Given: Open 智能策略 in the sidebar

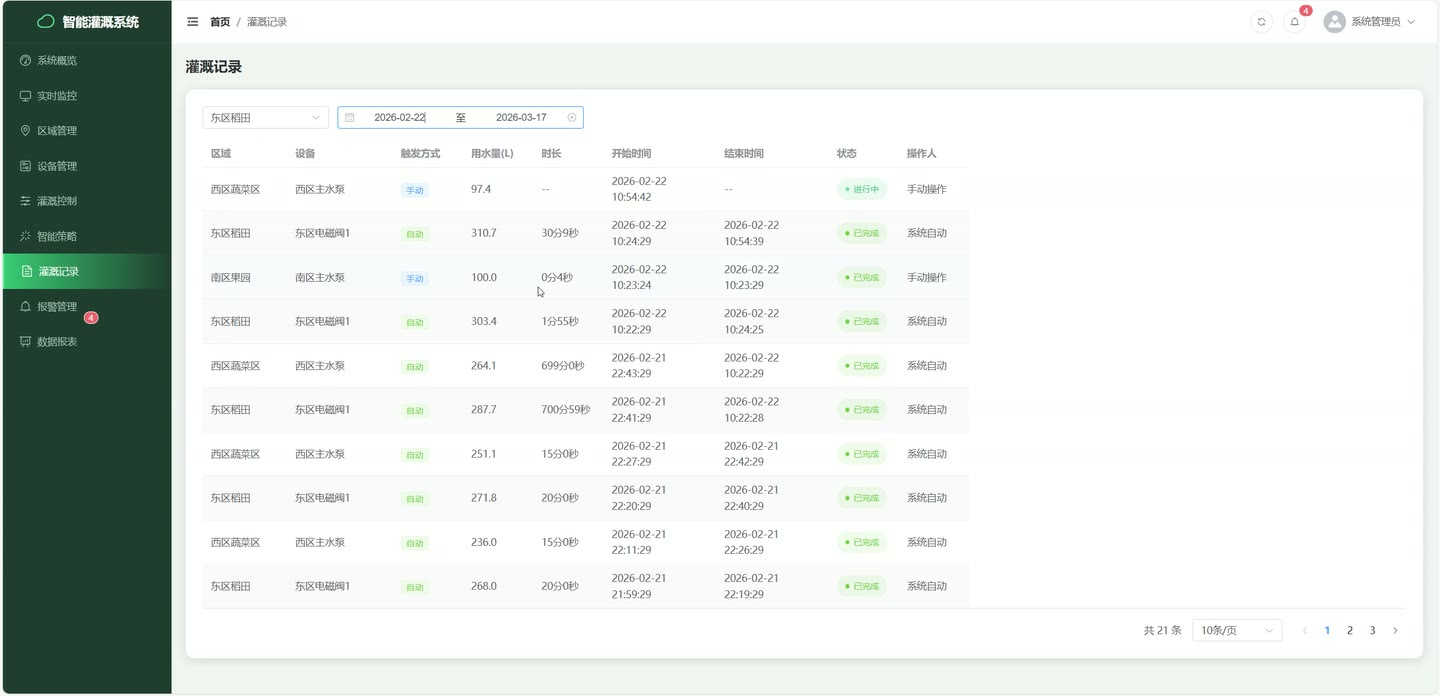Looking at the screenshot, I should click(x=86, y=236).
